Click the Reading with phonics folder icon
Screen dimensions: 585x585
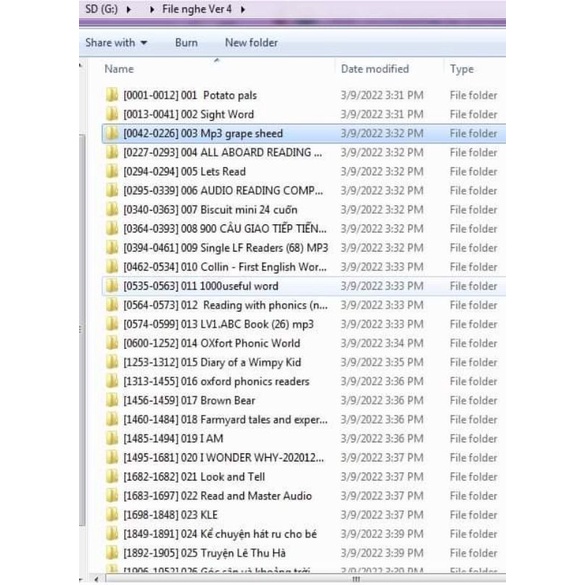[112, 305]
